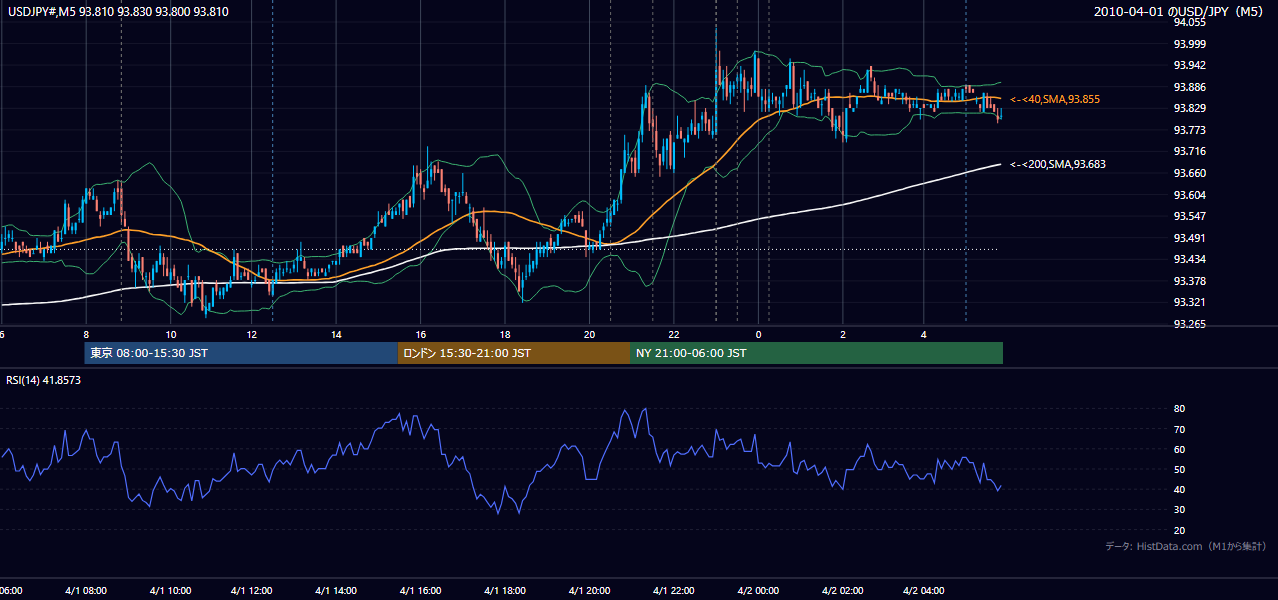Click price scale value 93.829
The image size is (1278, 600).
pyautogui.click(x=1190, y=108)
